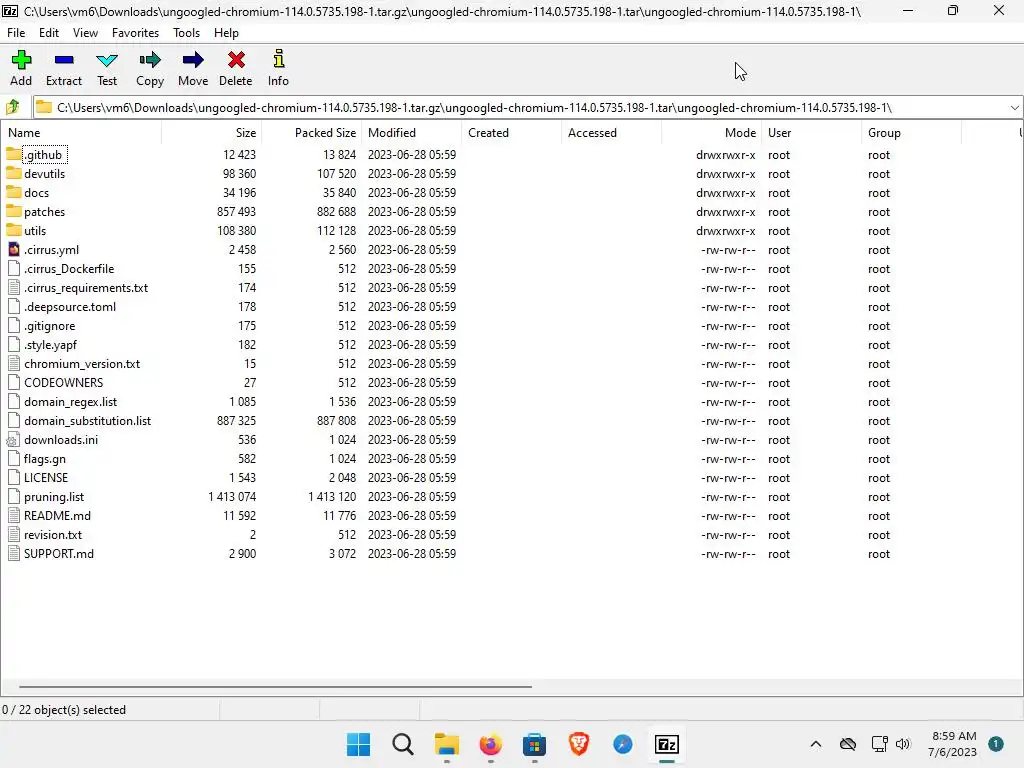The image size is (1024, 768).
Task: Launch Firefox from the taskbar
Action: (490, 744)
